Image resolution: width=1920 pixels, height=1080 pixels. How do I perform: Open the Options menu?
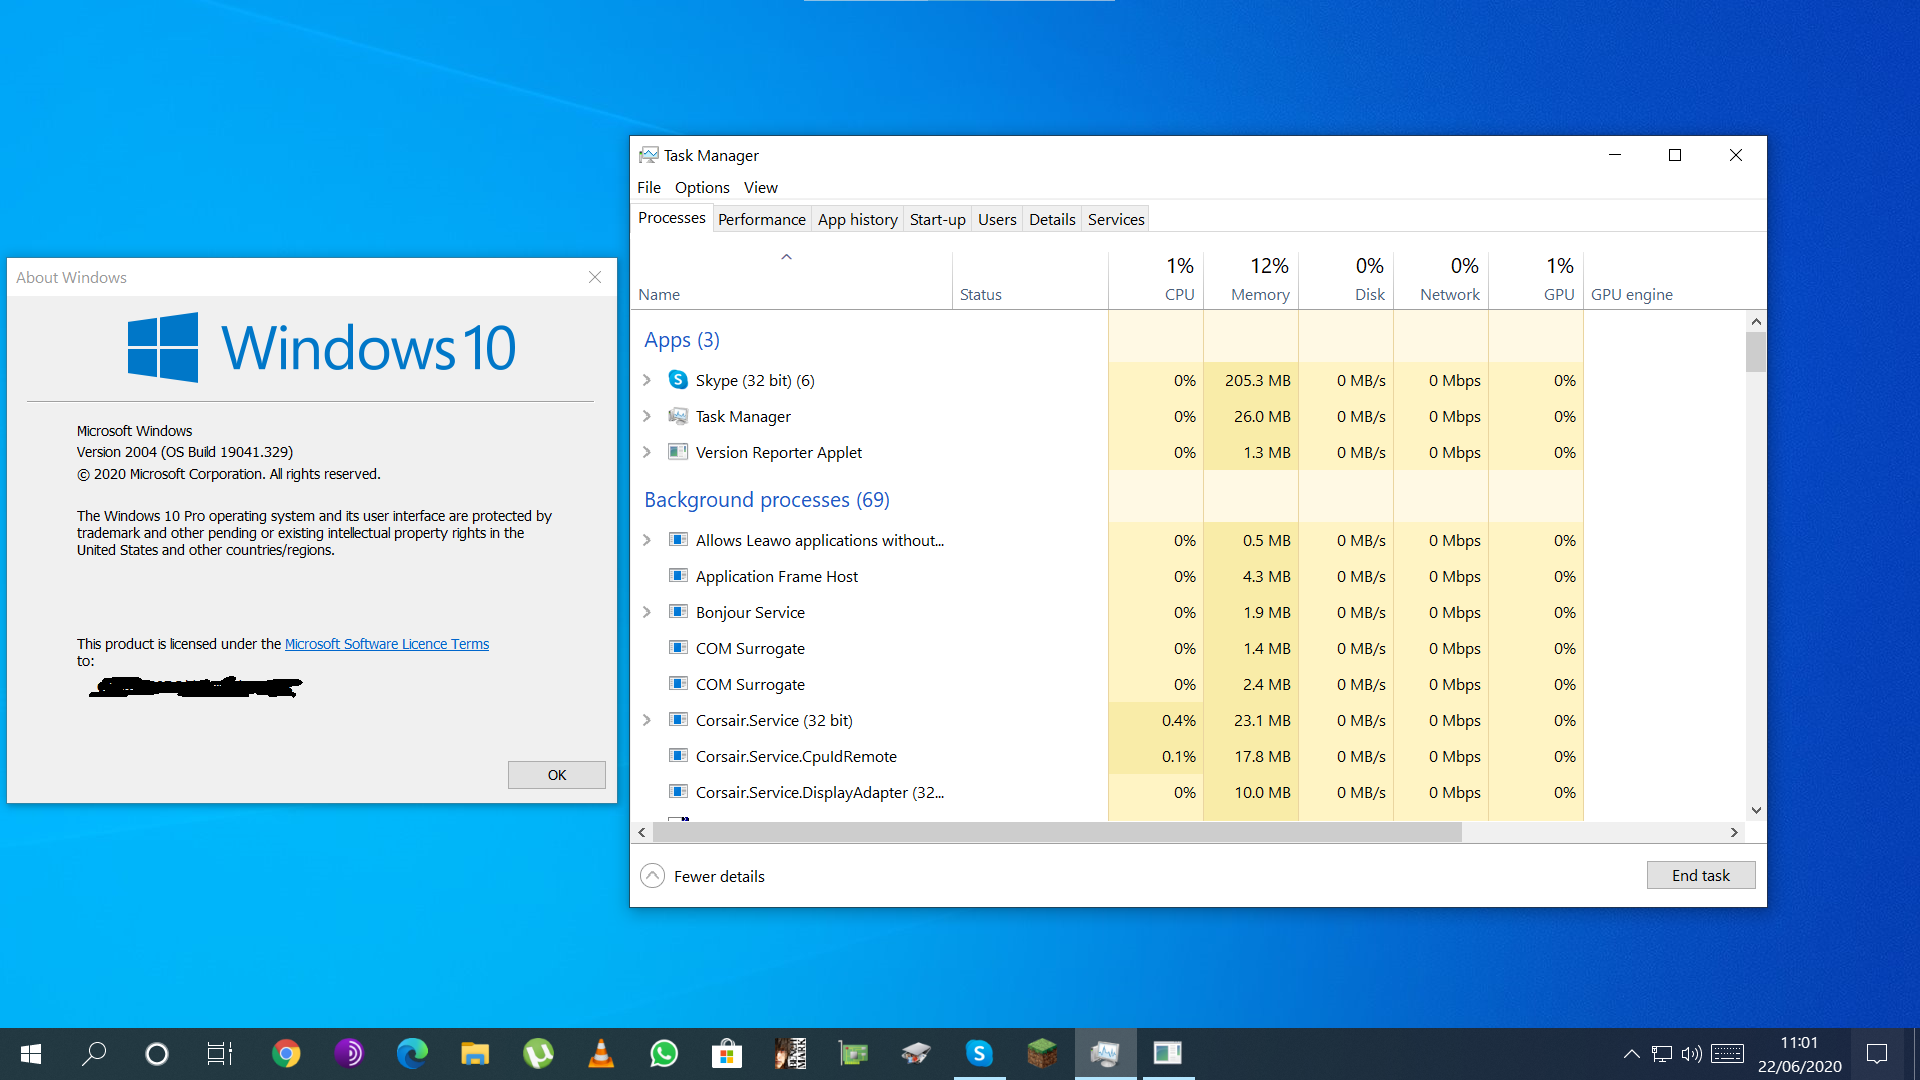[702, 187]
